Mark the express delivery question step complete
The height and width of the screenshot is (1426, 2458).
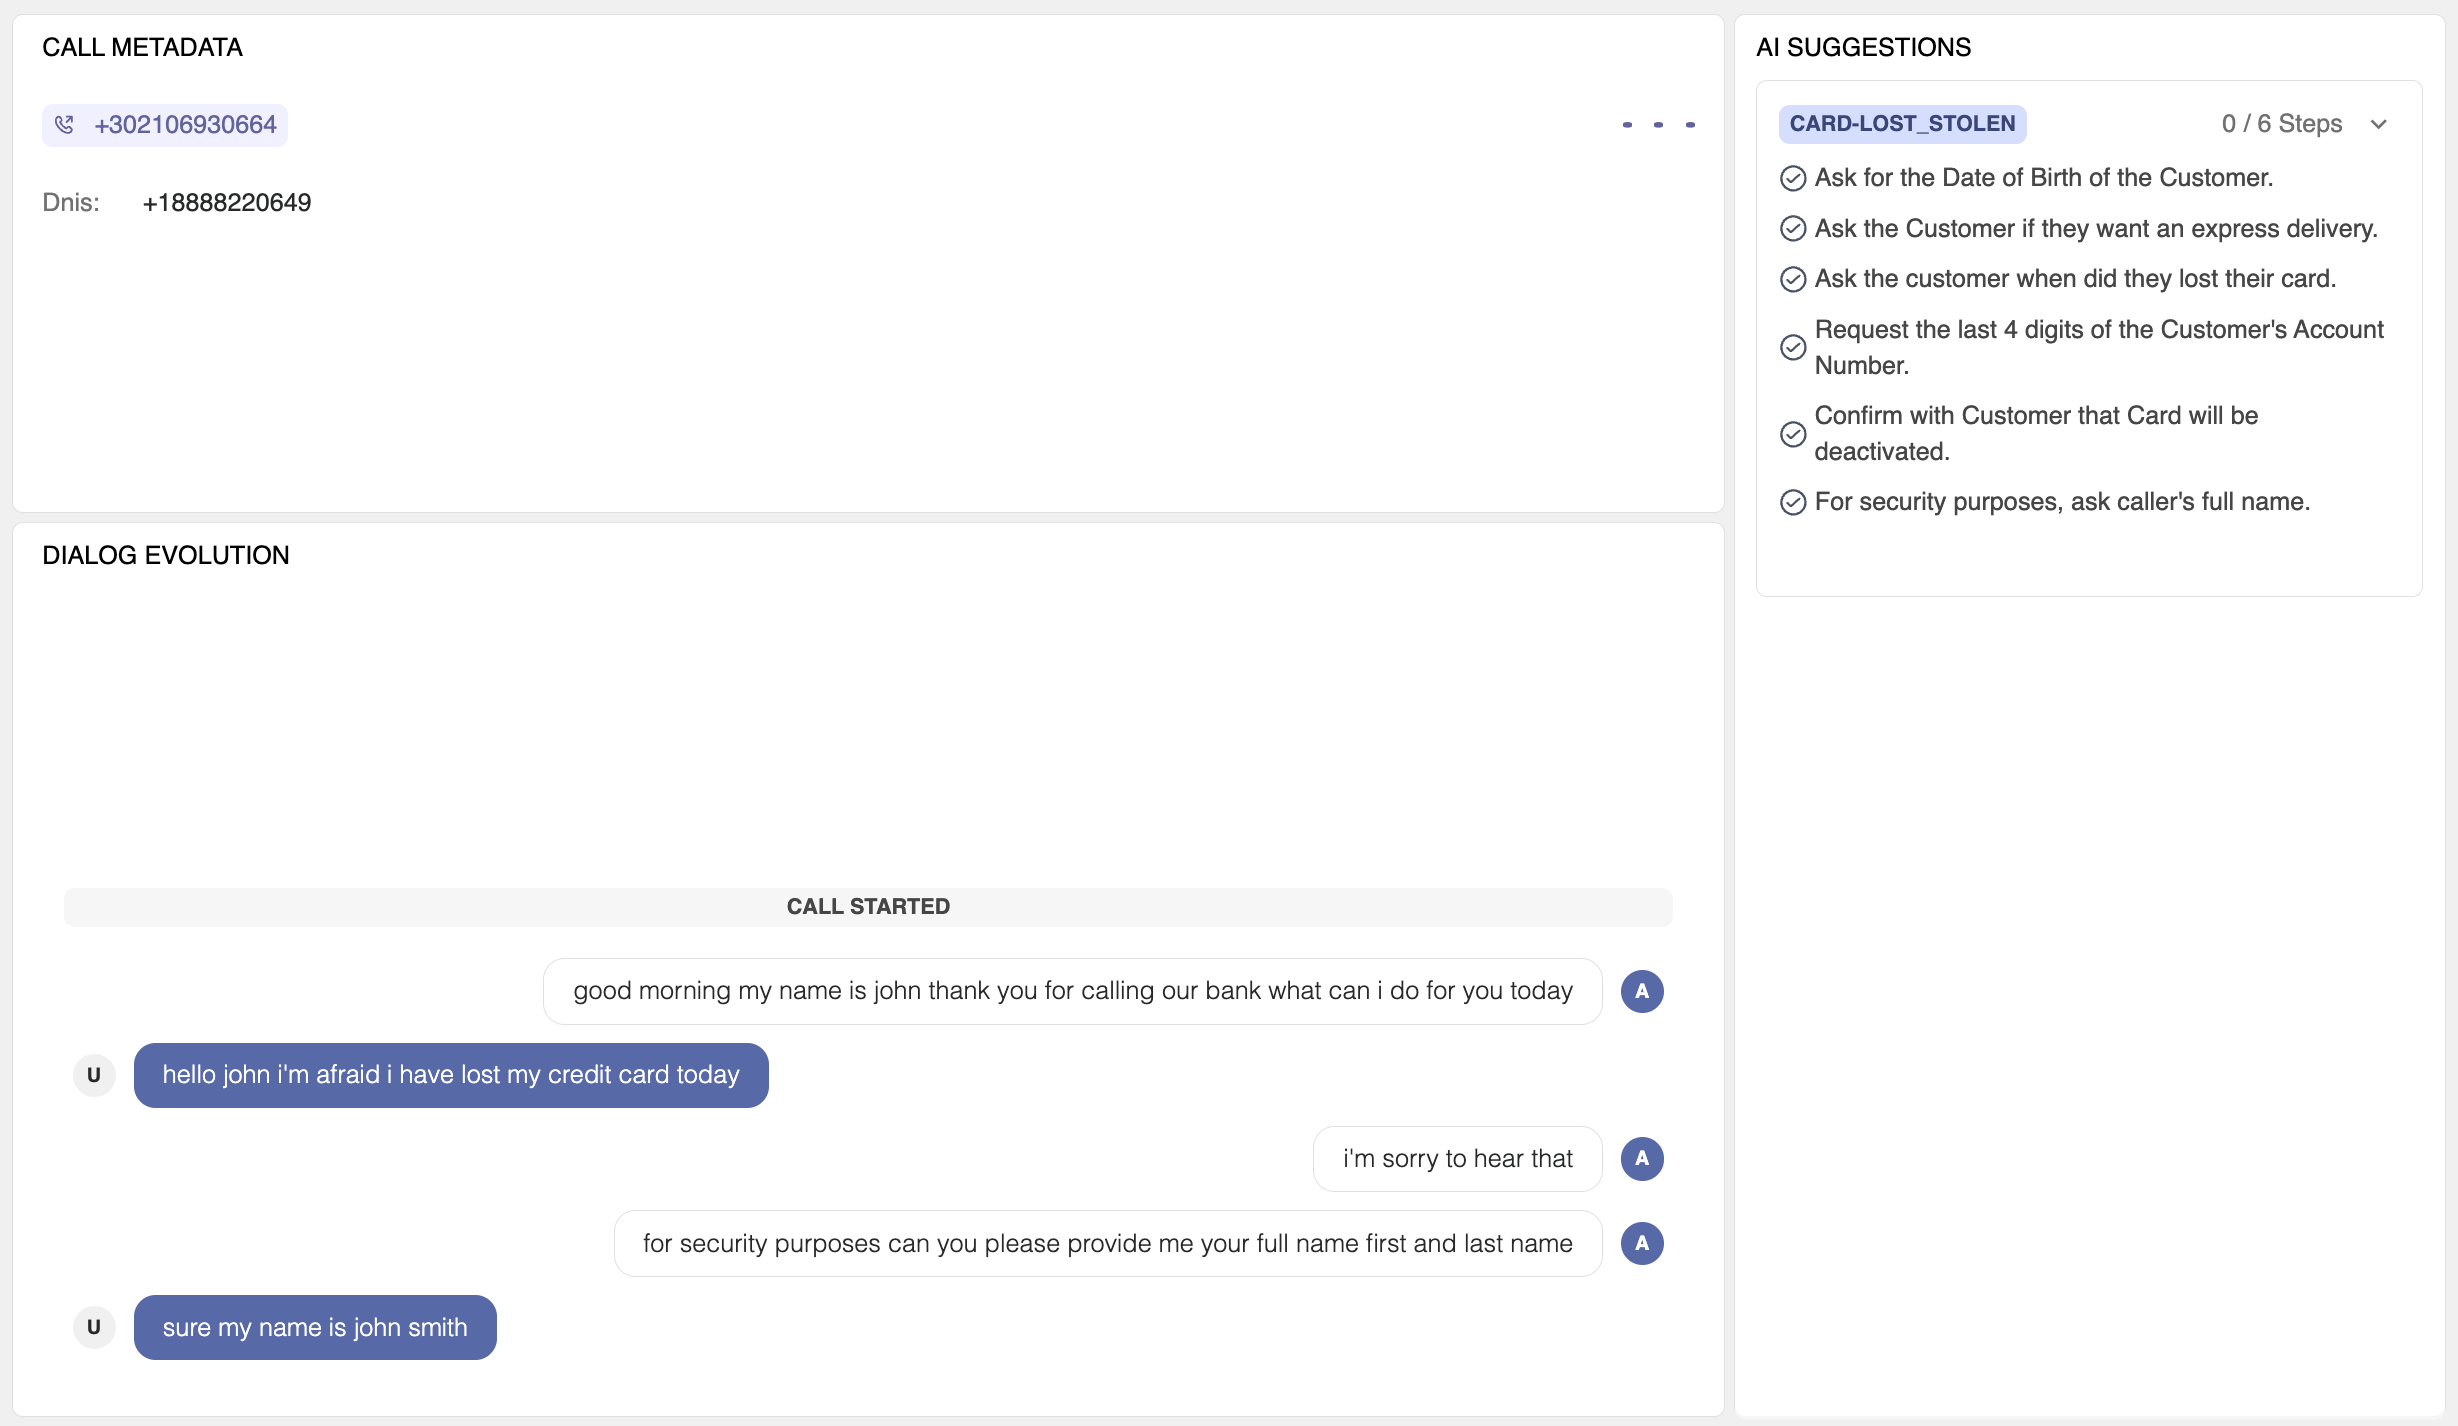click(1793, 228)
